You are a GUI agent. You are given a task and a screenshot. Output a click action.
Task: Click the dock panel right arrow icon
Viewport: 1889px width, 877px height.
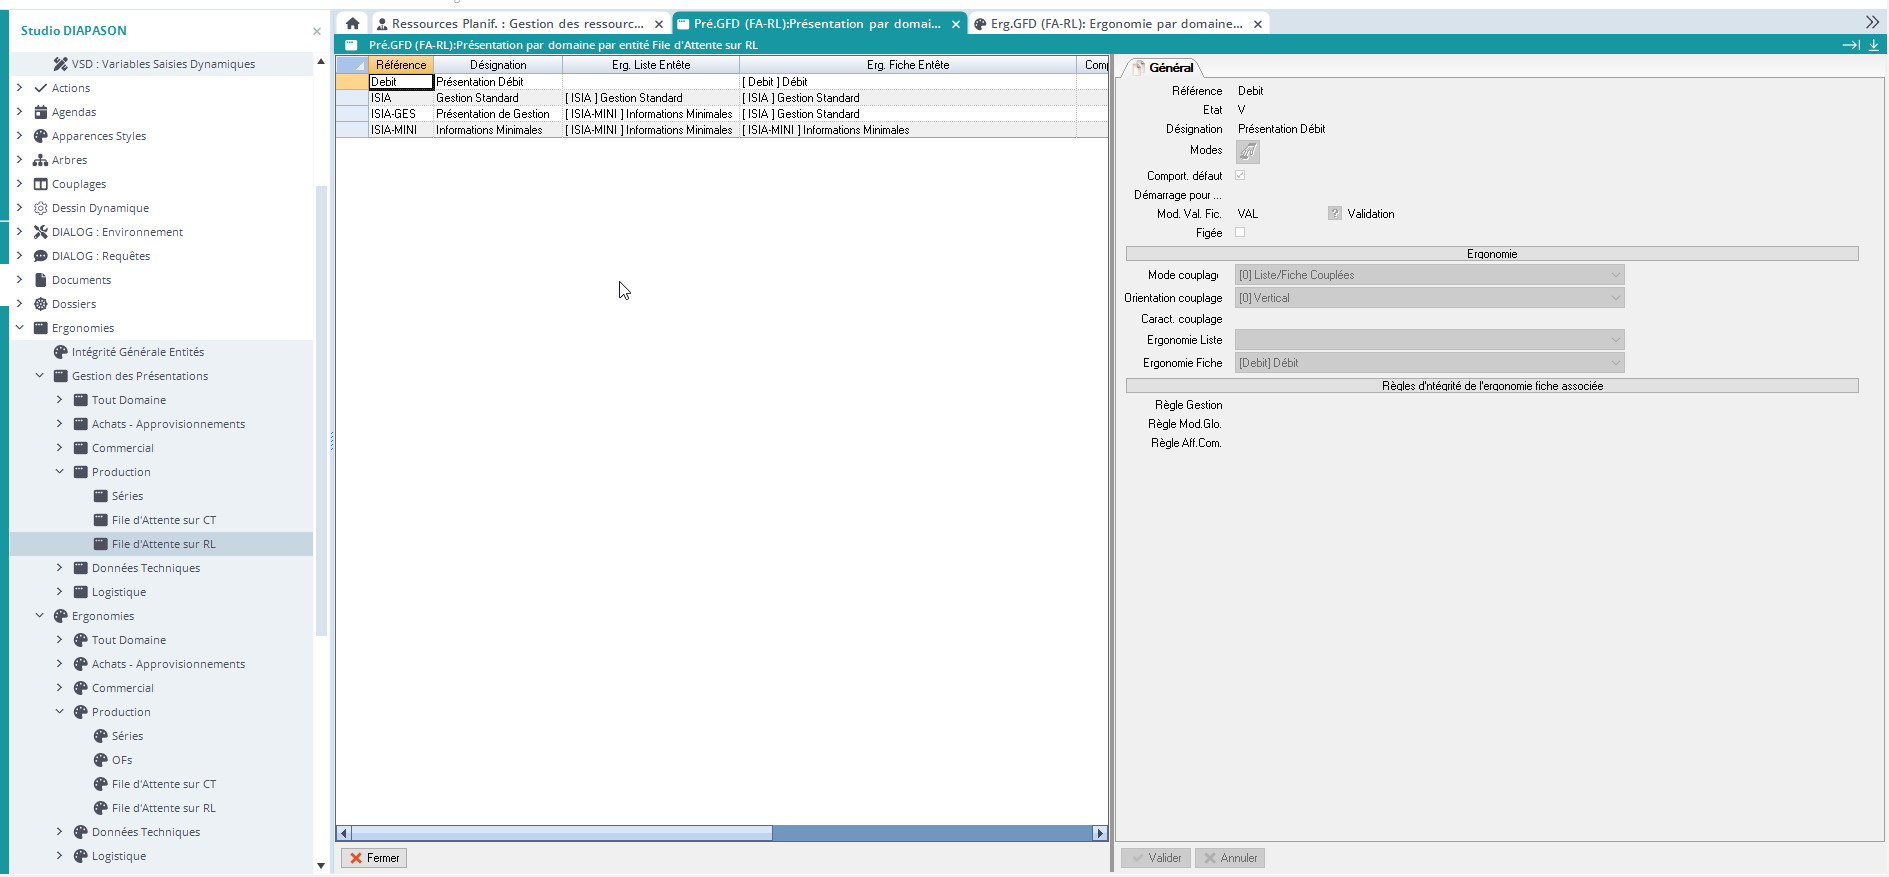(x=1850, y=45)
